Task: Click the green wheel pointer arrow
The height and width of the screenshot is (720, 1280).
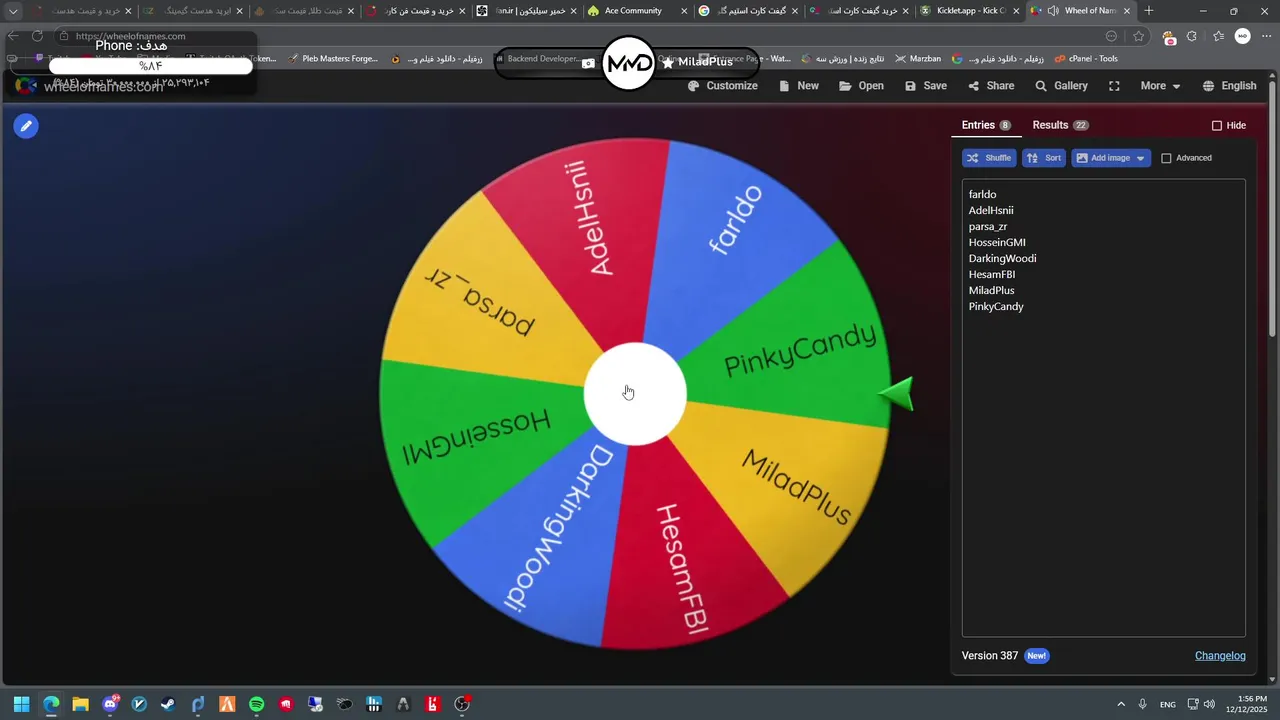Action: 897,393
